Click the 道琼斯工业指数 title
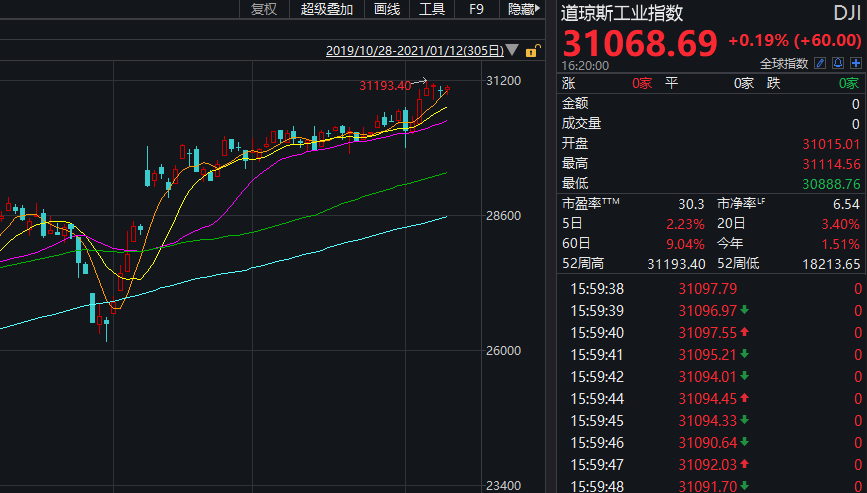The height and width of the screenshot is (493, 867). (621, 13)
